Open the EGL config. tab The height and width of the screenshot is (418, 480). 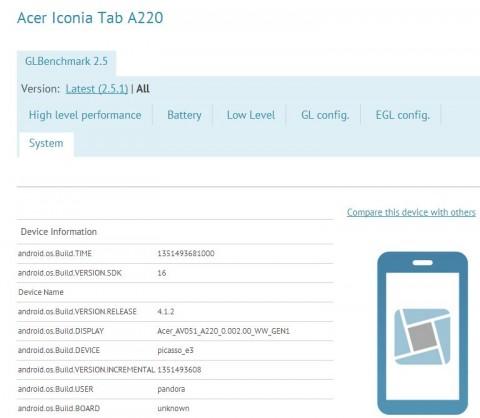point(403,115)
